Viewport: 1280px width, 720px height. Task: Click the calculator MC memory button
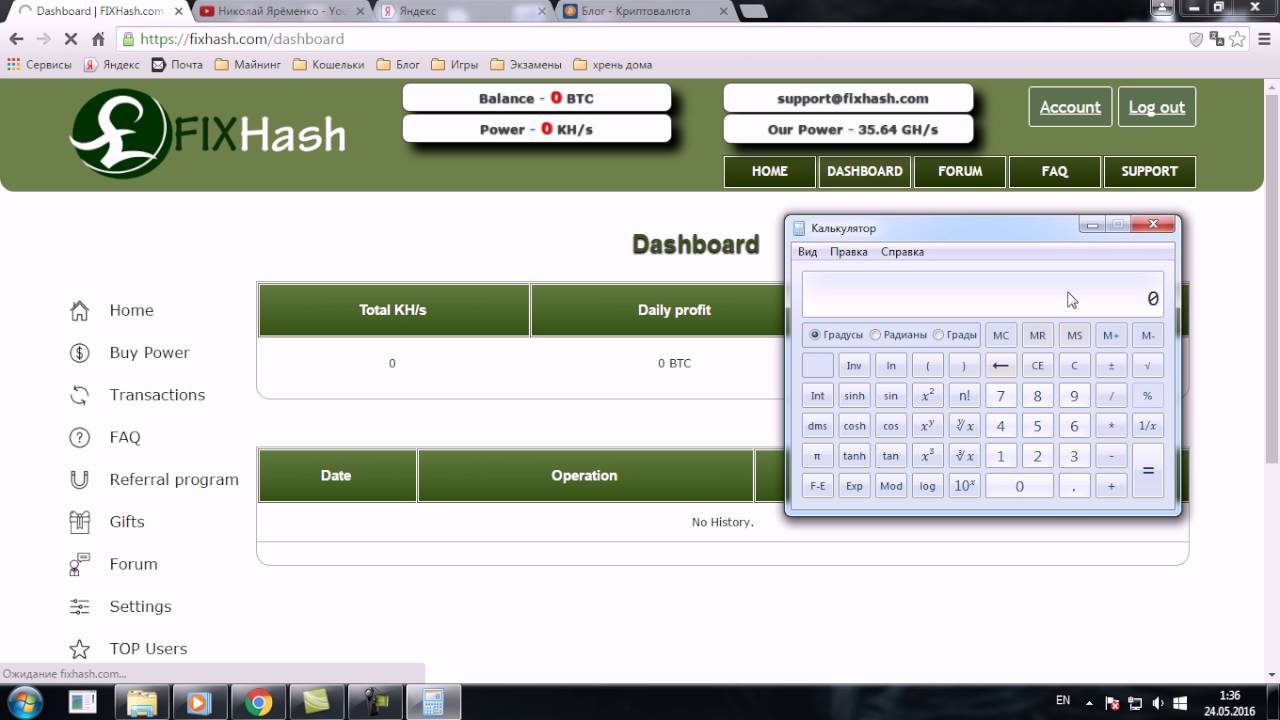(1000, 336)
